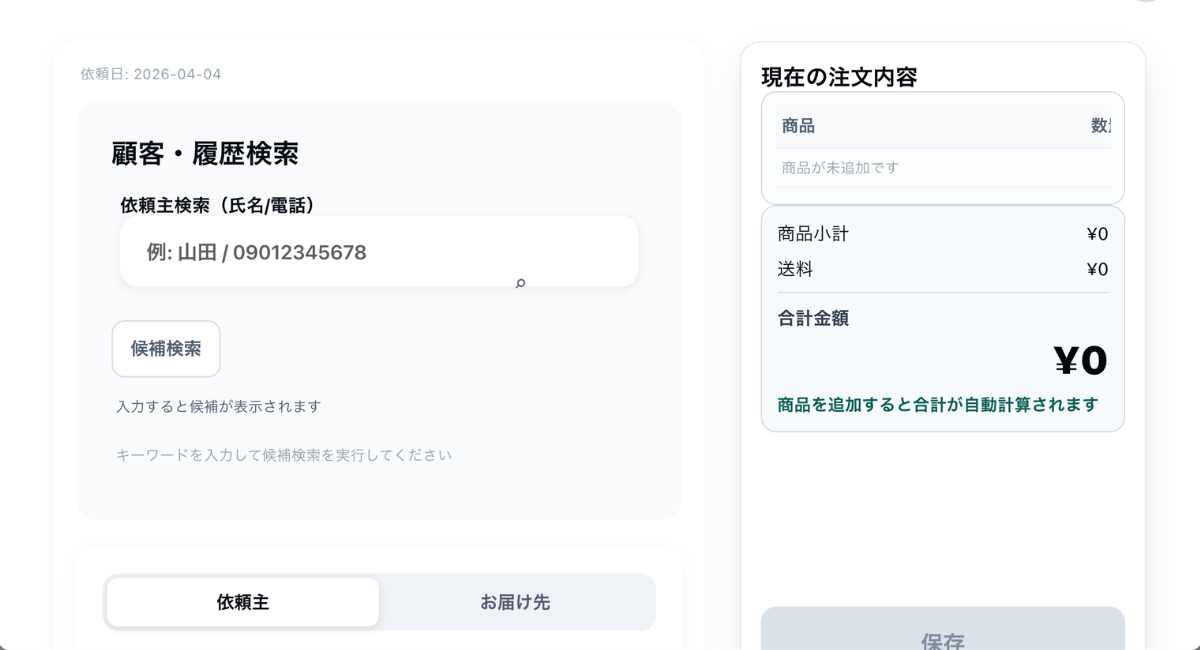Click the 顧客・履歴検索 heading

(205, 154)
